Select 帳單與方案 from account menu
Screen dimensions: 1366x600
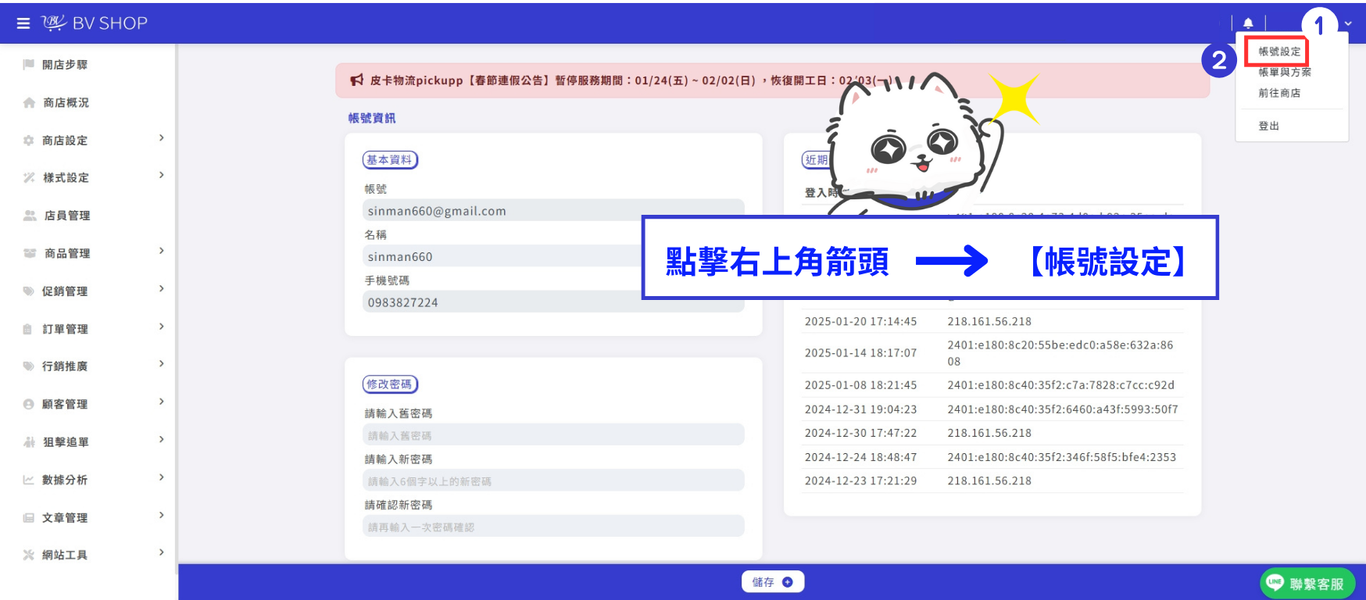pos(1285,72)
